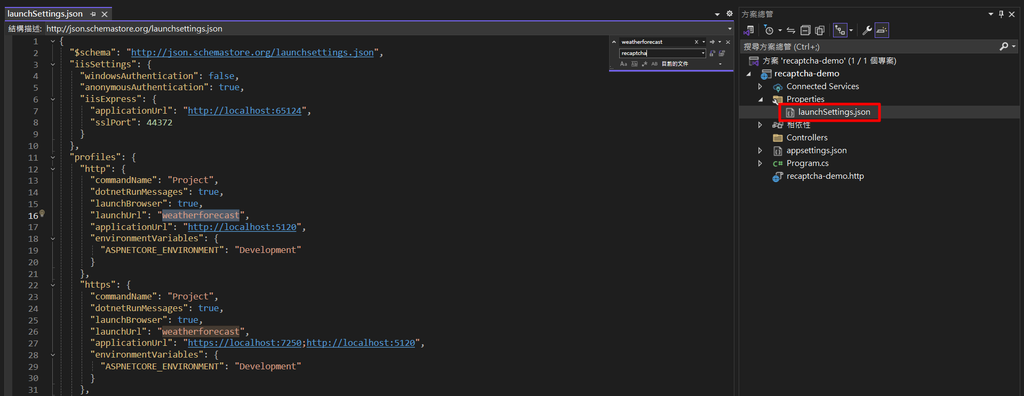1024x396 pixels.
Task: Open http://localhost:5120 link on line 17
Action: pos(242,227)
